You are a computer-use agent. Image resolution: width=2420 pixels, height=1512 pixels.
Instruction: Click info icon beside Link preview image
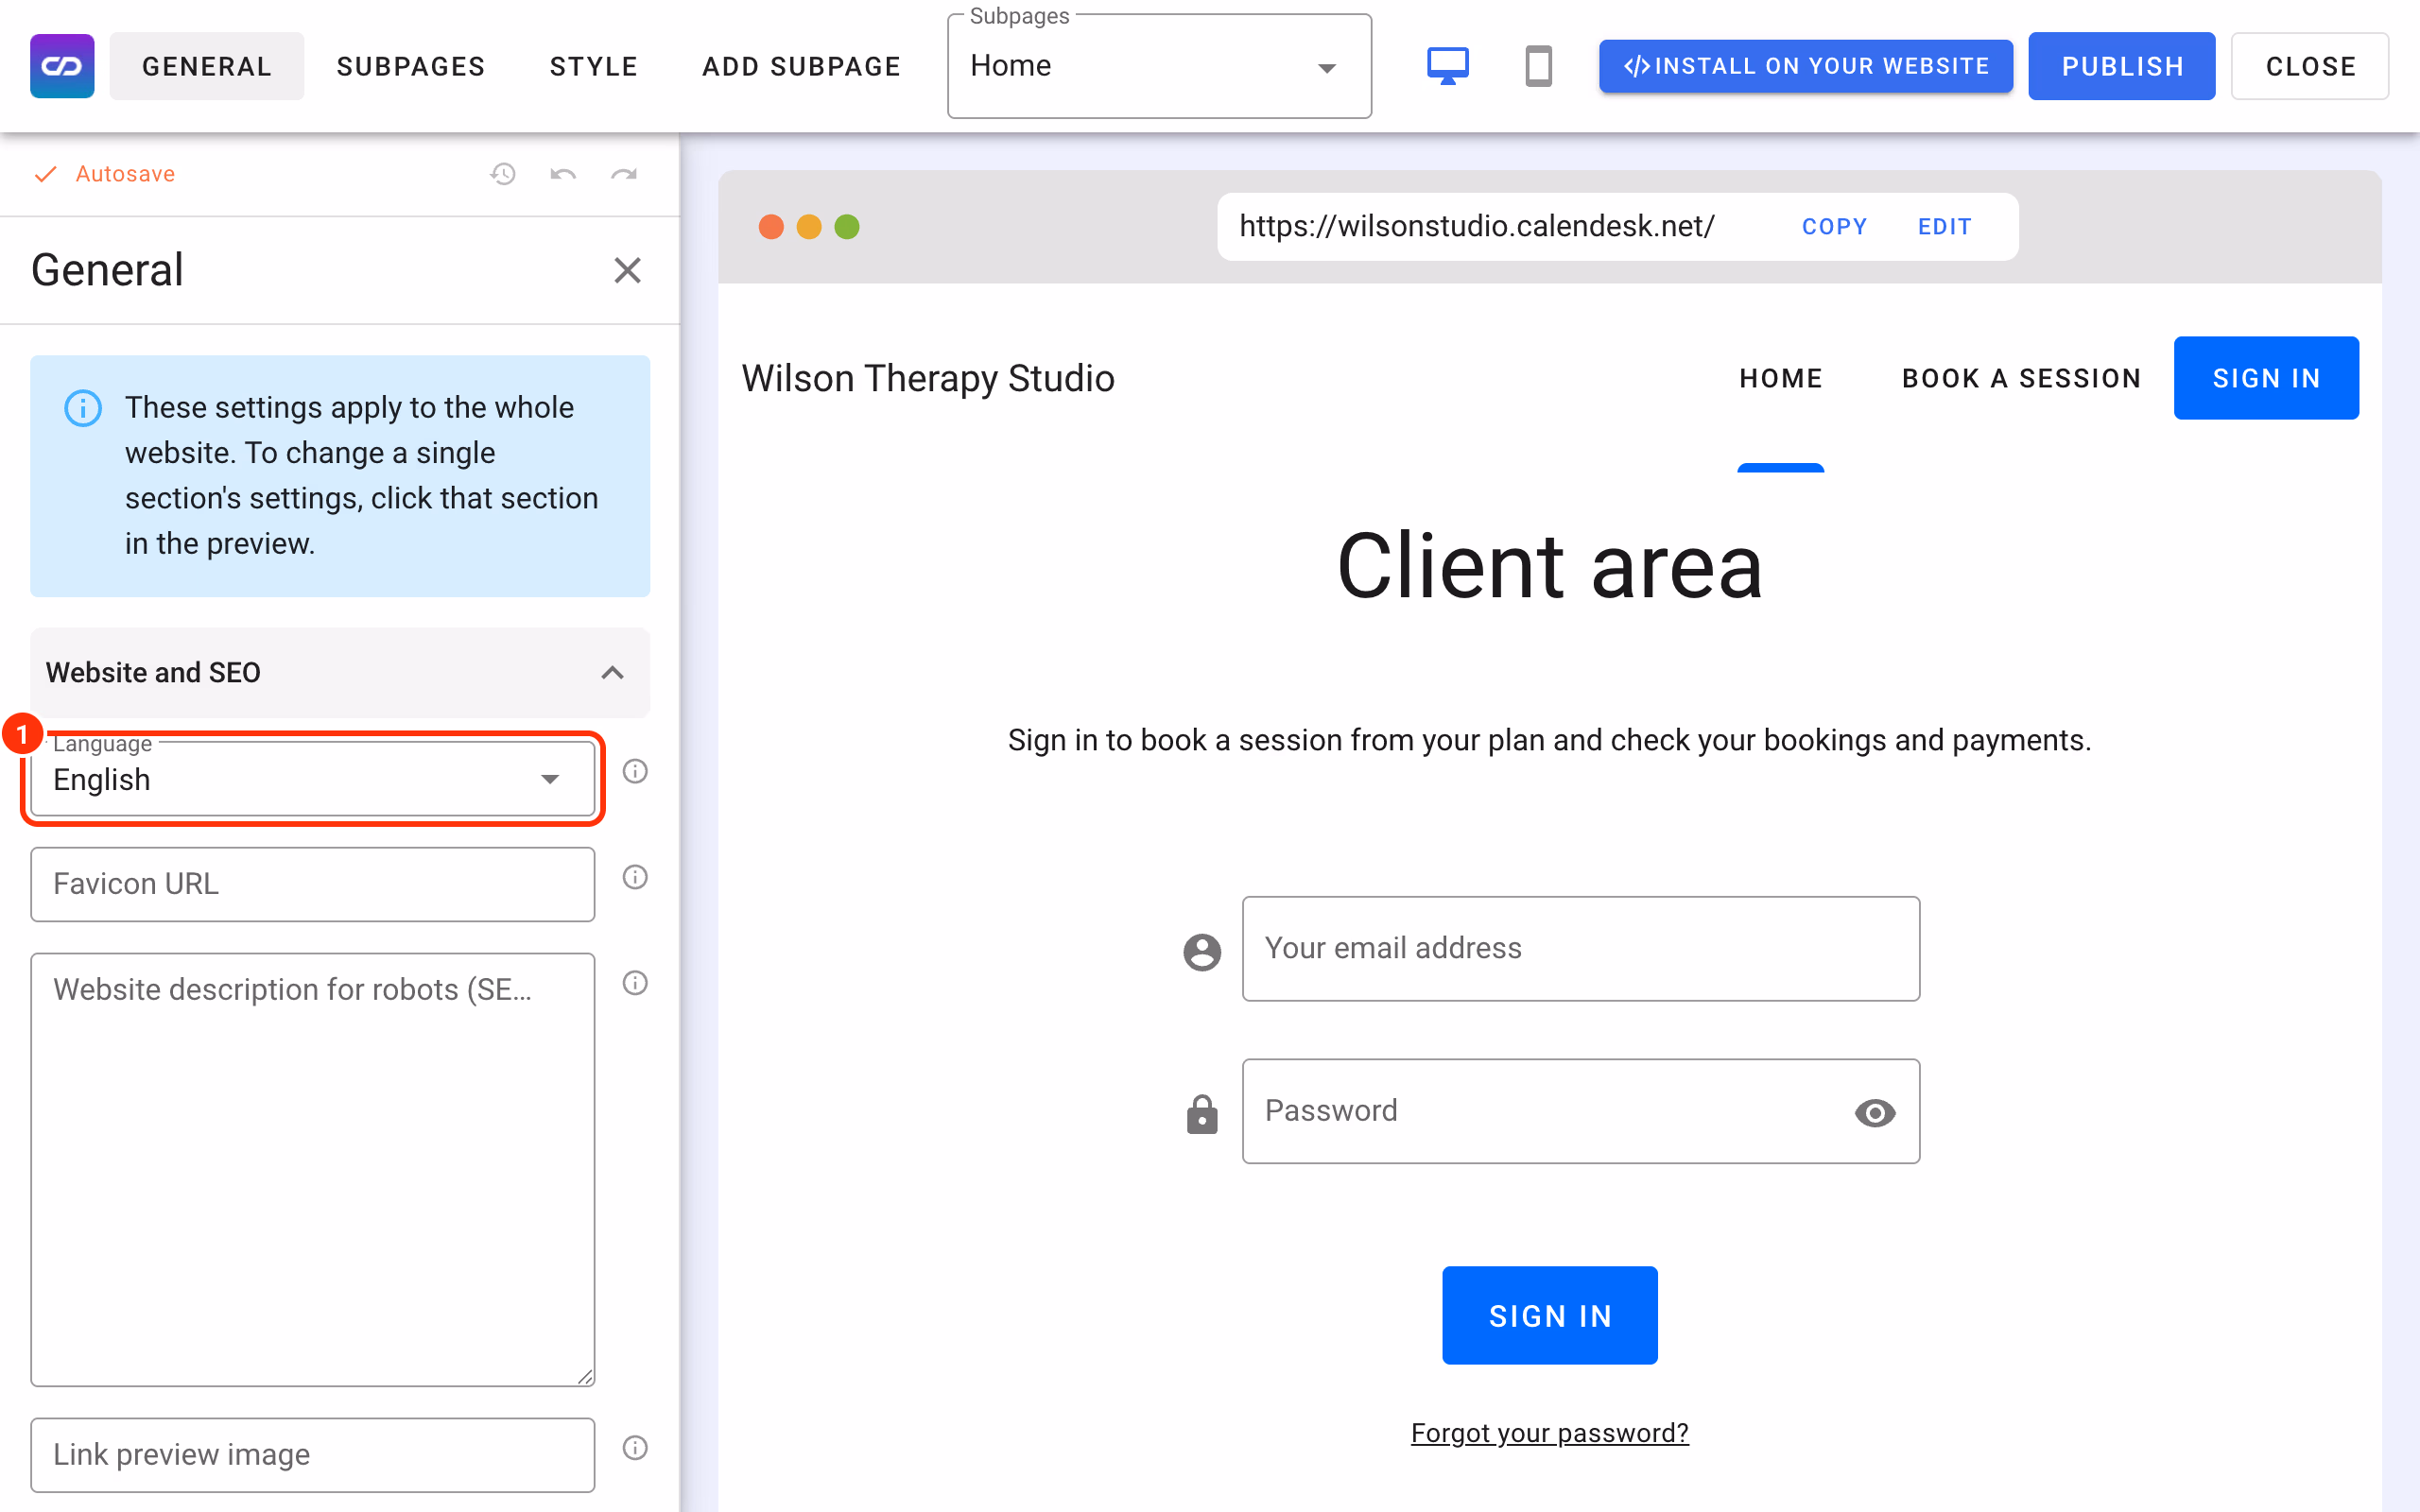click(x=635, y=1448)
